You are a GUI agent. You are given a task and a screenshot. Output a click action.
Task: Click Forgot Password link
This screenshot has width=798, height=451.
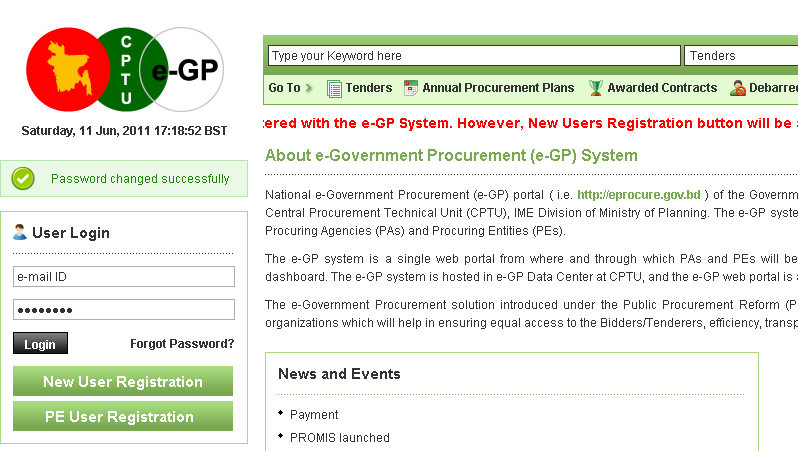[182, 344]
